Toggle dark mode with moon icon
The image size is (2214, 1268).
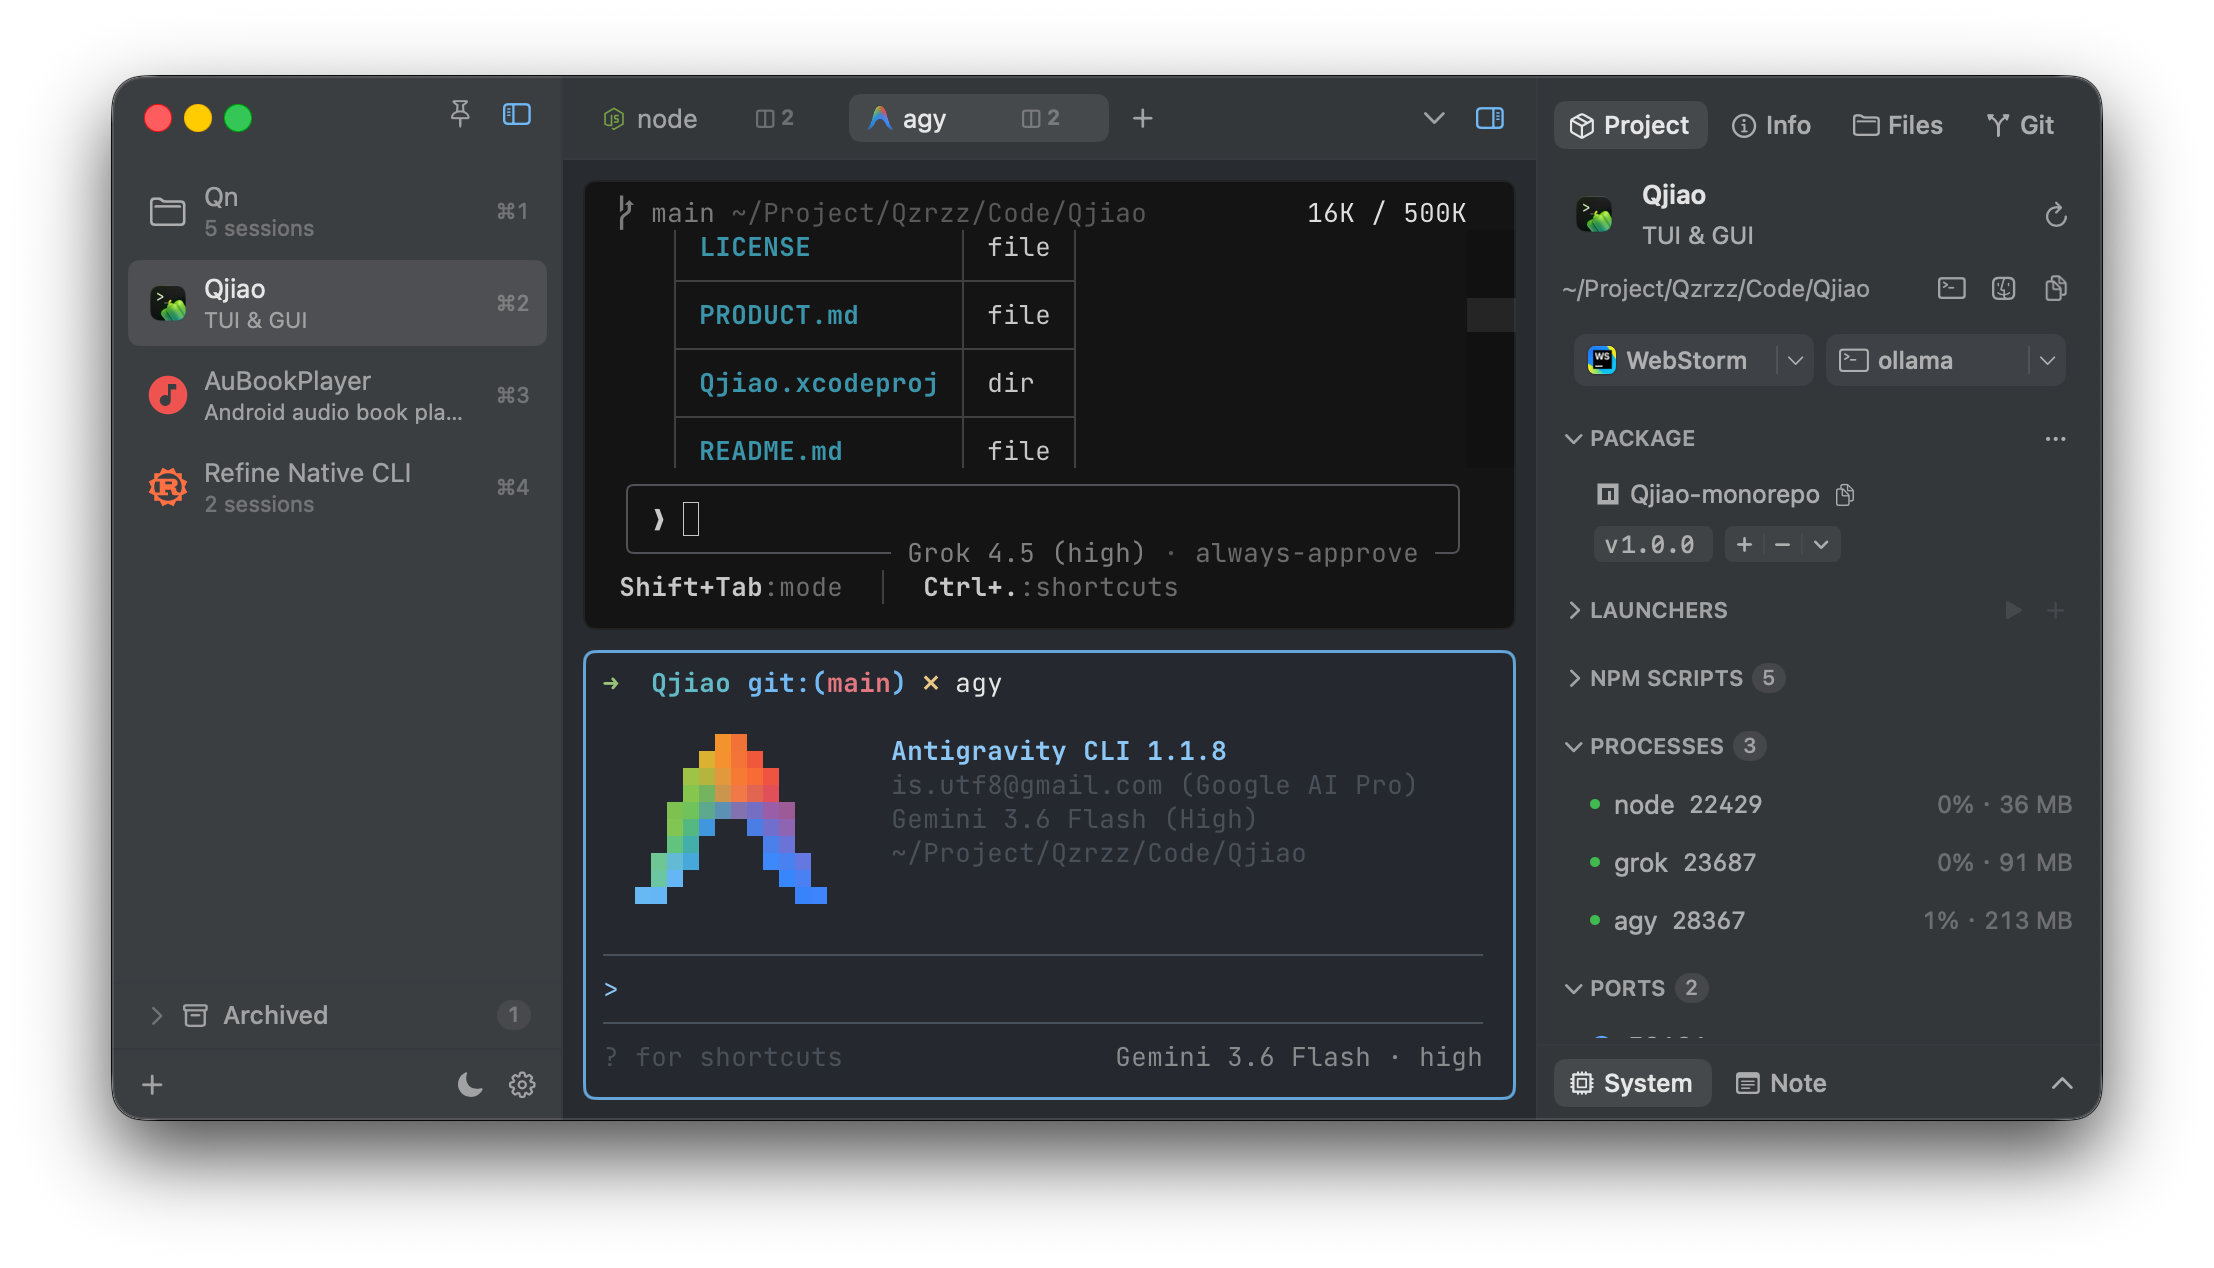tap(470, 1084)
